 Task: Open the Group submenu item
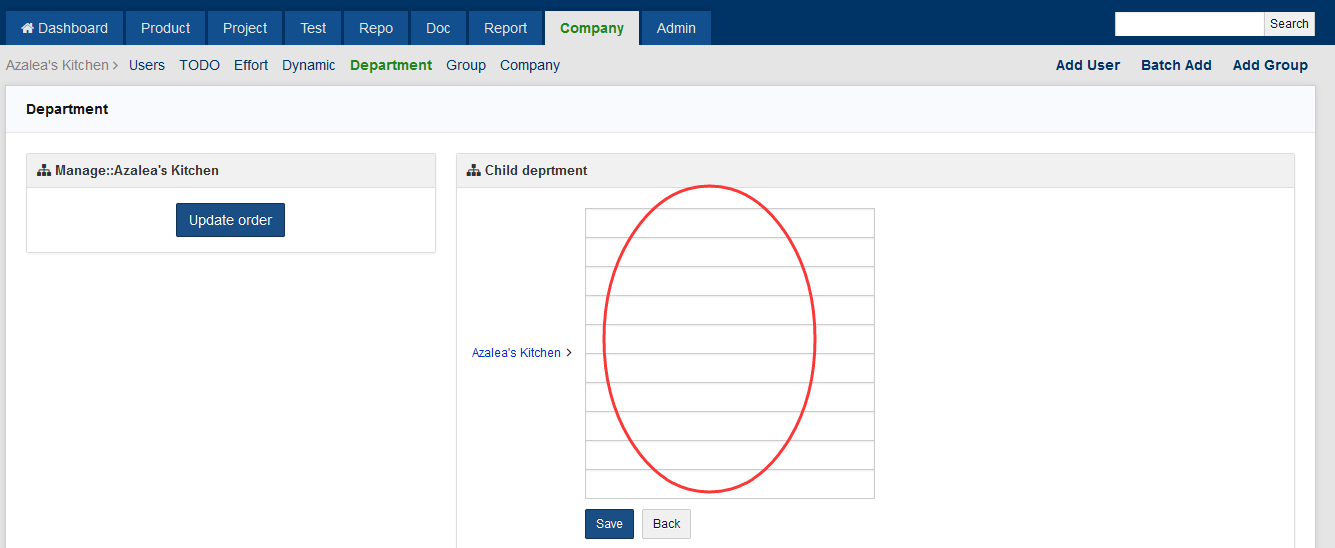coord(466,65)
